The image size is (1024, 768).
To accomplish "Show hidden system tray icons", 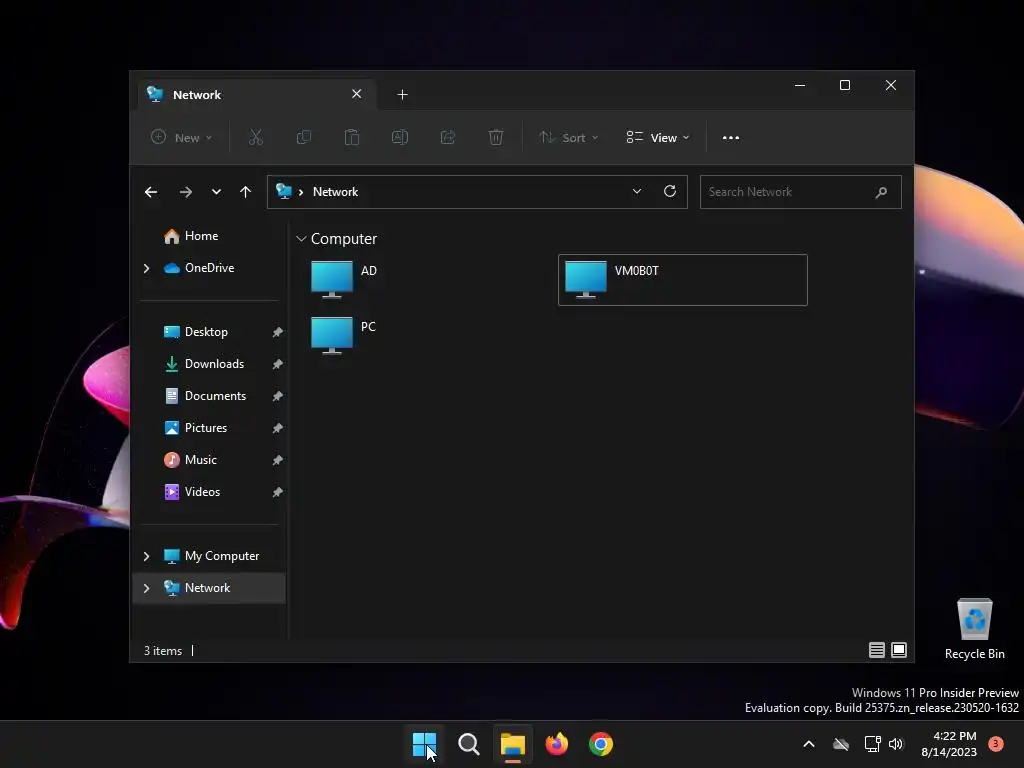I will pyautogui.click(x=808, y=744).
